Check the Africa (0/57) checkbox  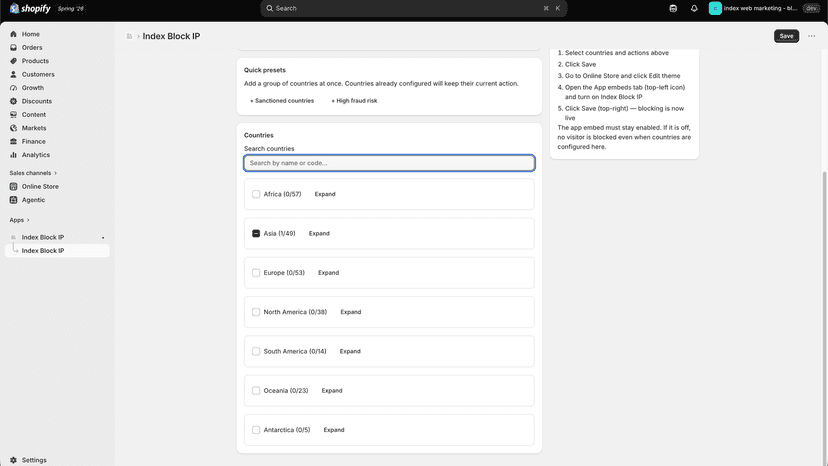(x=256, y=194)
